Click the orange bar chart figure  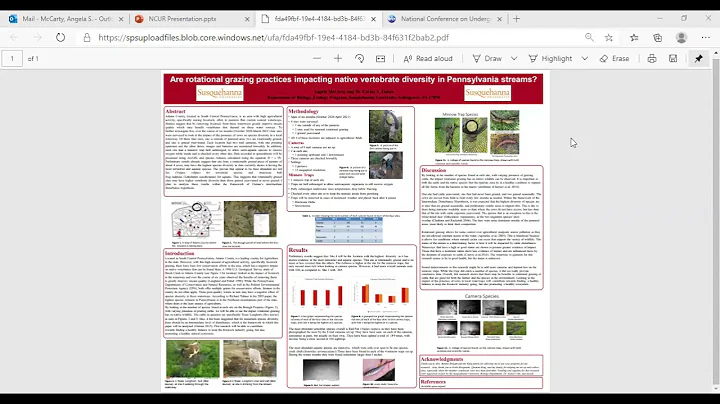click(x=382, y=294)
